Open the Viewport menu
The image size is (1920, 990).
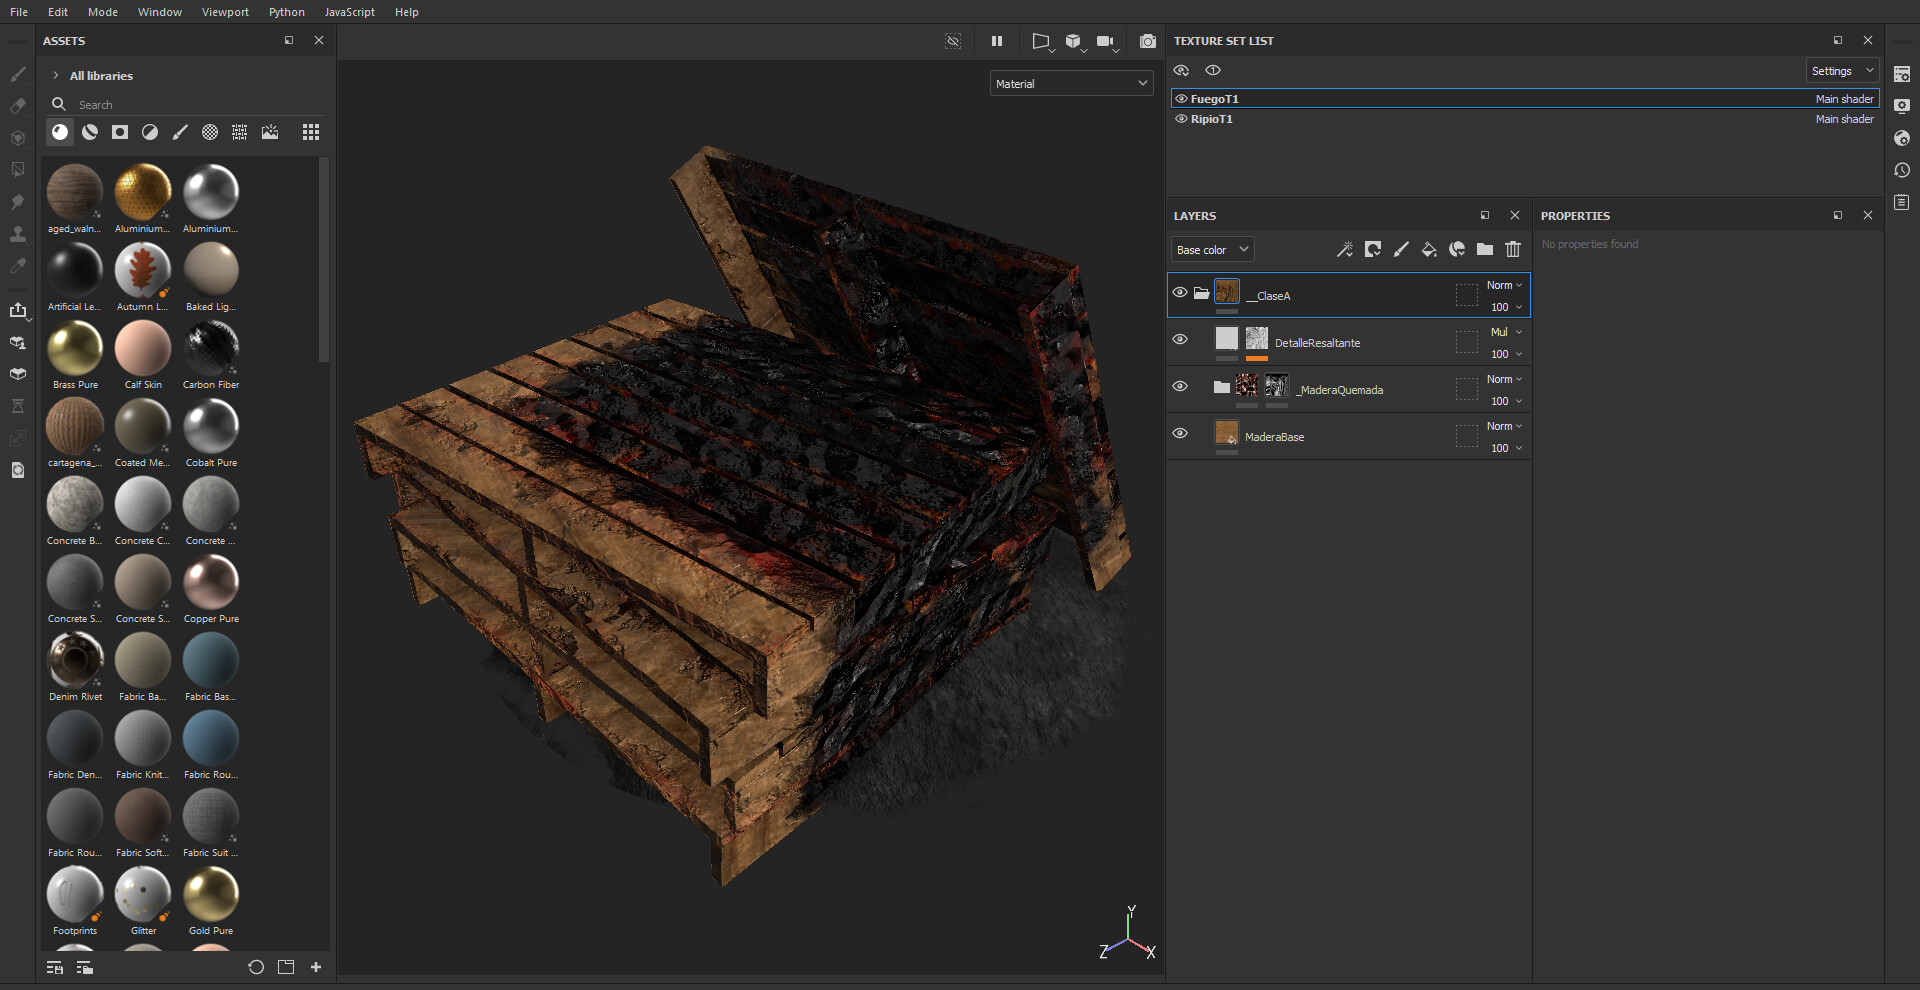(225, 12)
